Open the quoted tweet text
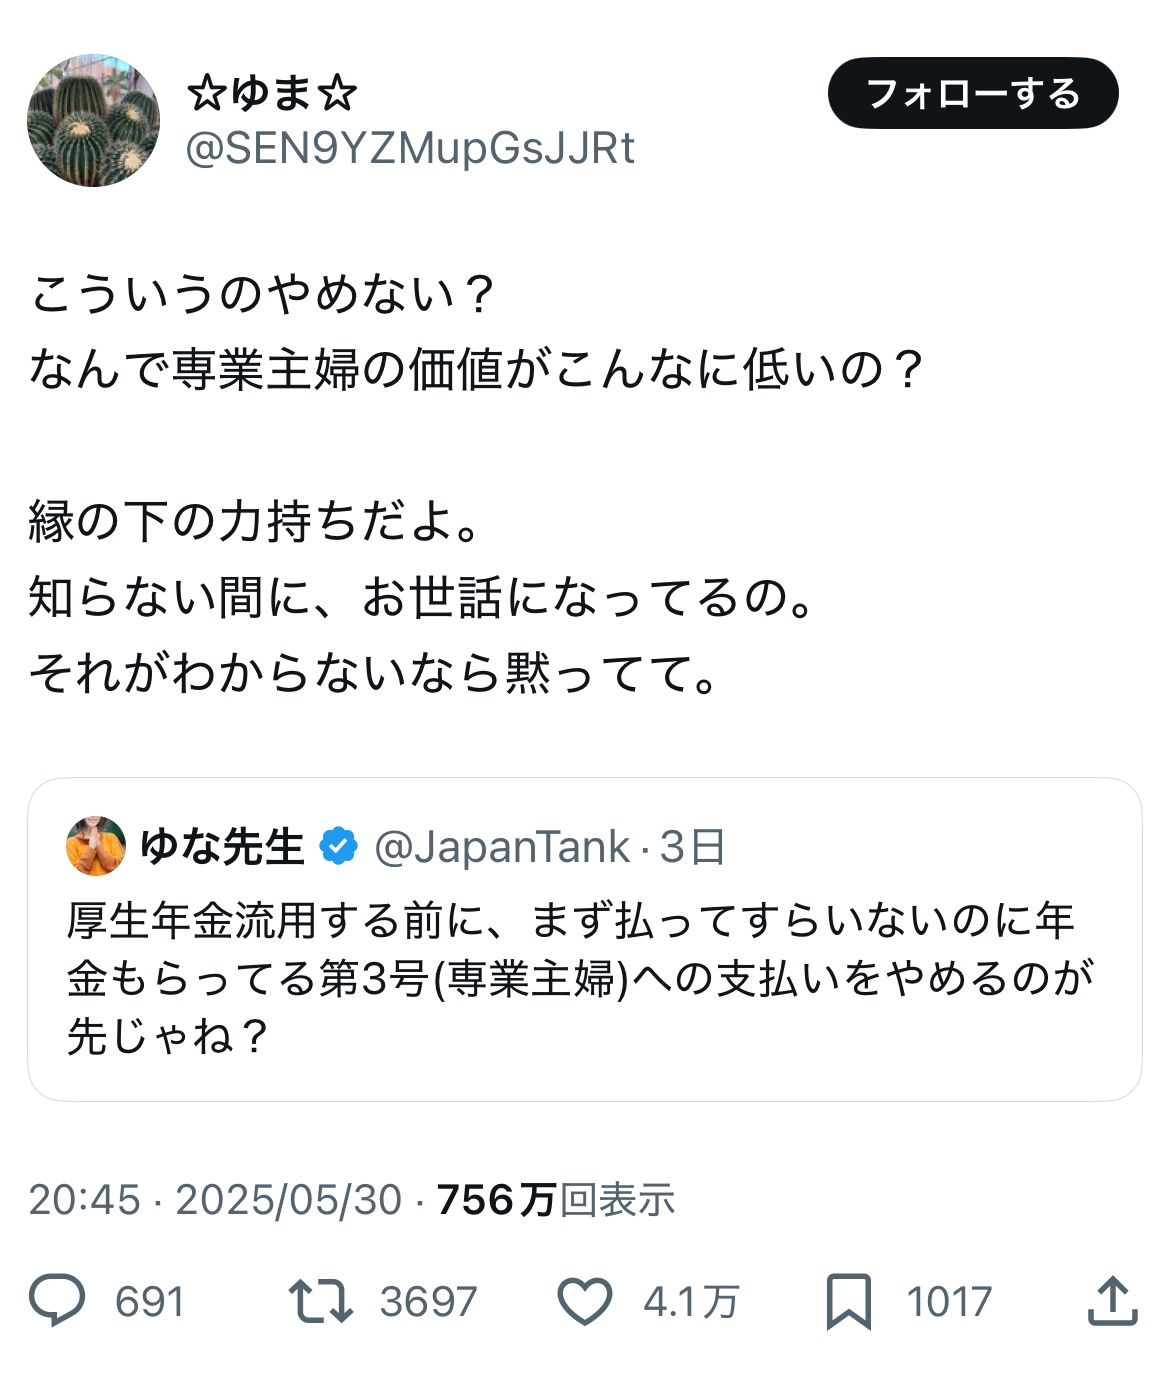Screen dimensions: 1170x1377 click(580, 978)
